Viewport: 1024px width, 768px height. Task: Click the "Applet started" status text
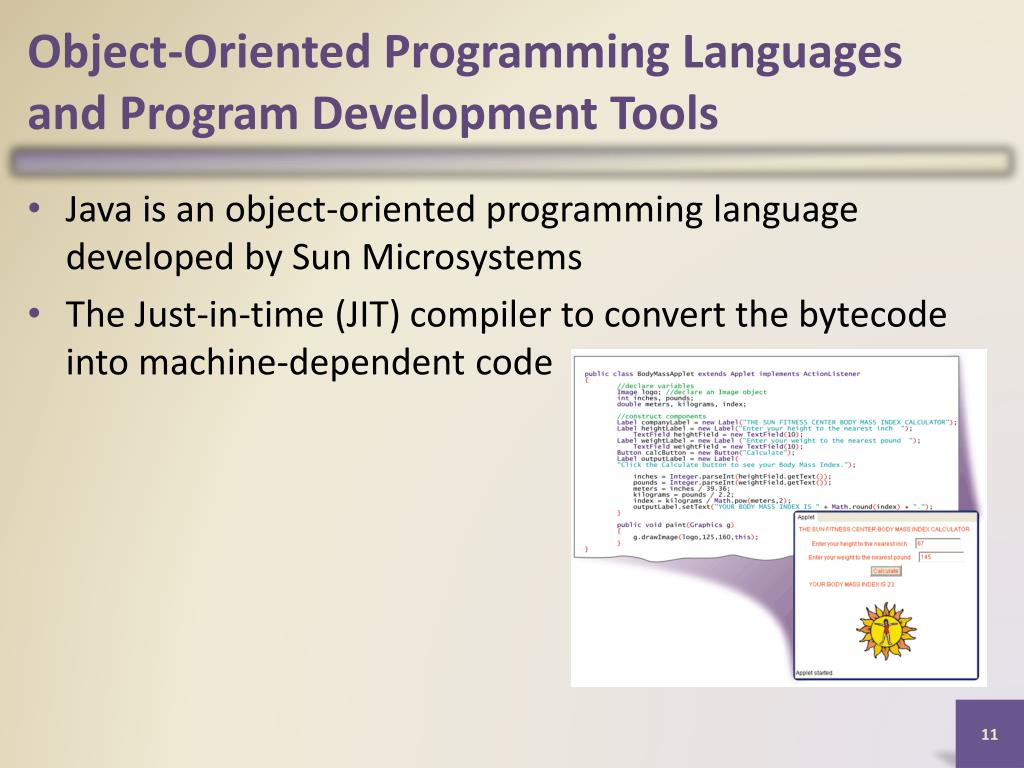tap(814, 673)
